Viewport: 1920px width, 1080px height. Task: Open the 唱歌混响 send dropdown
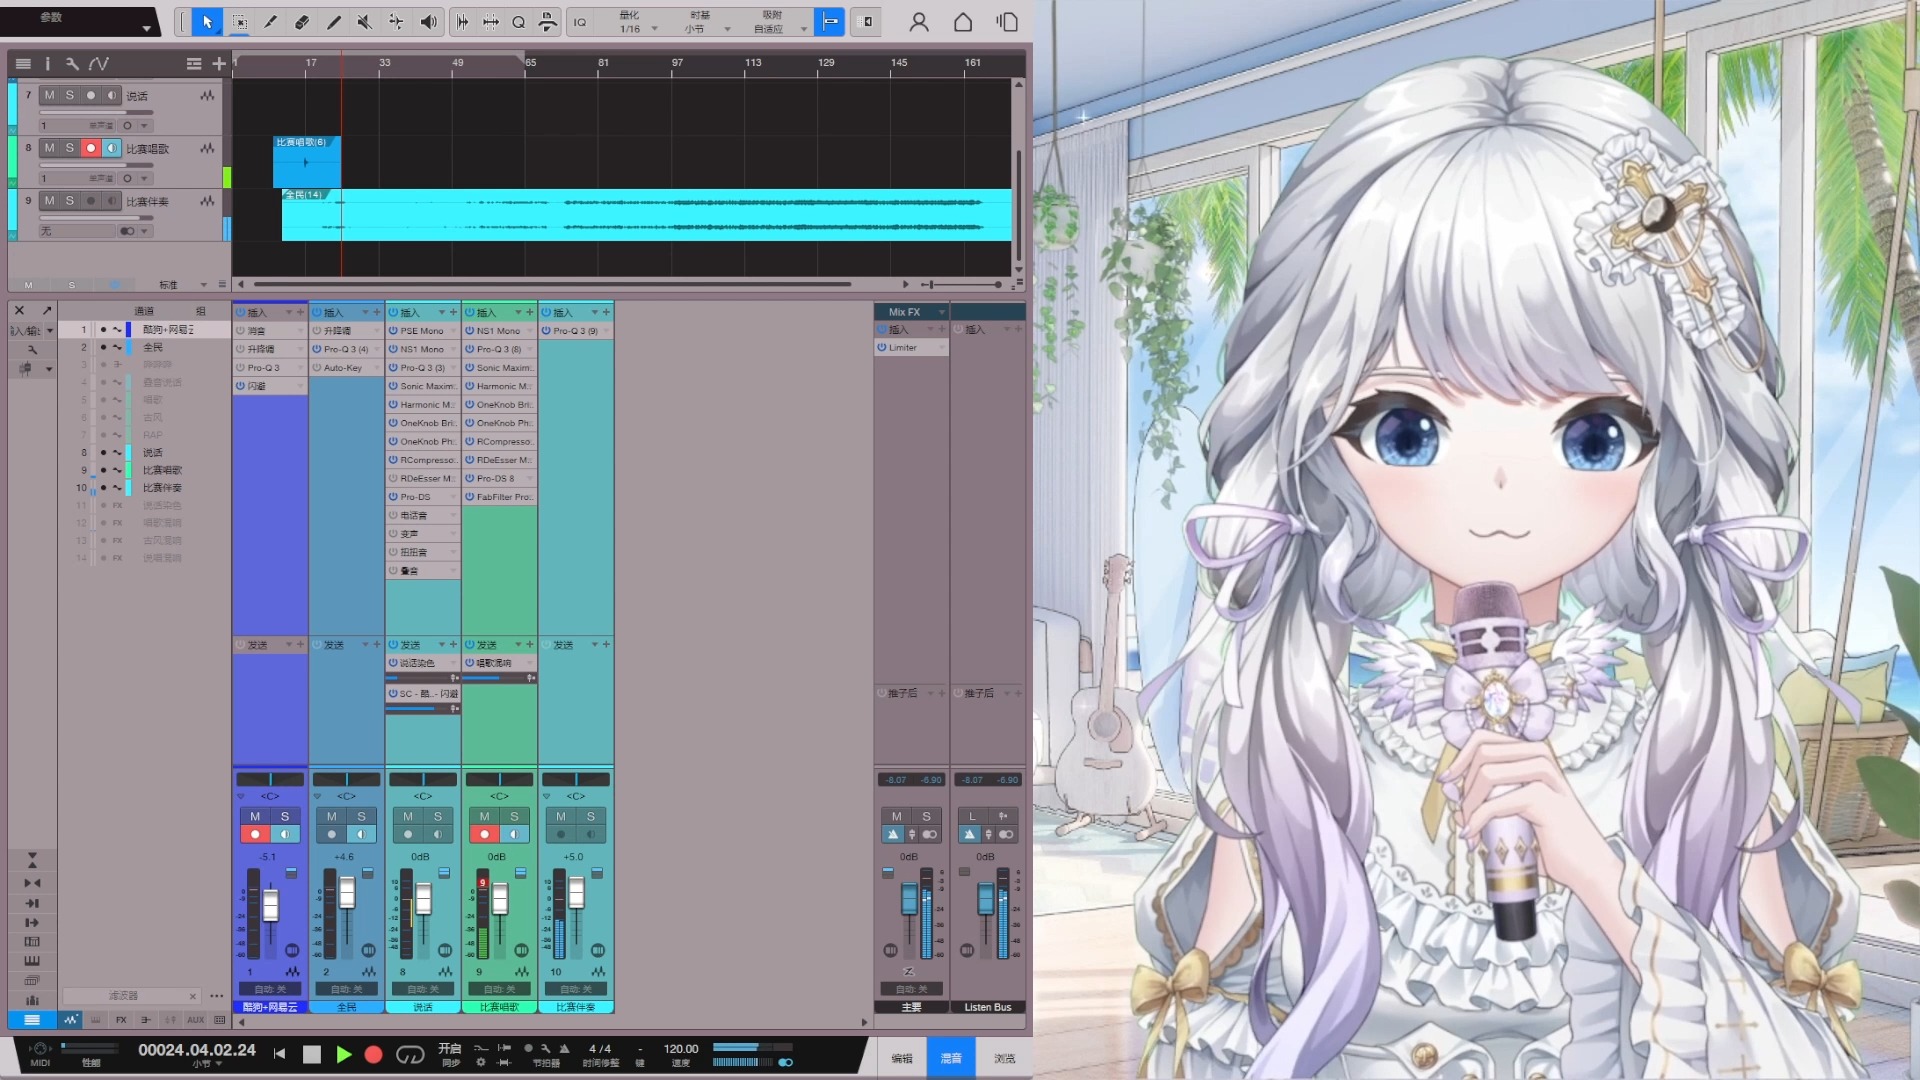(530, 663)
